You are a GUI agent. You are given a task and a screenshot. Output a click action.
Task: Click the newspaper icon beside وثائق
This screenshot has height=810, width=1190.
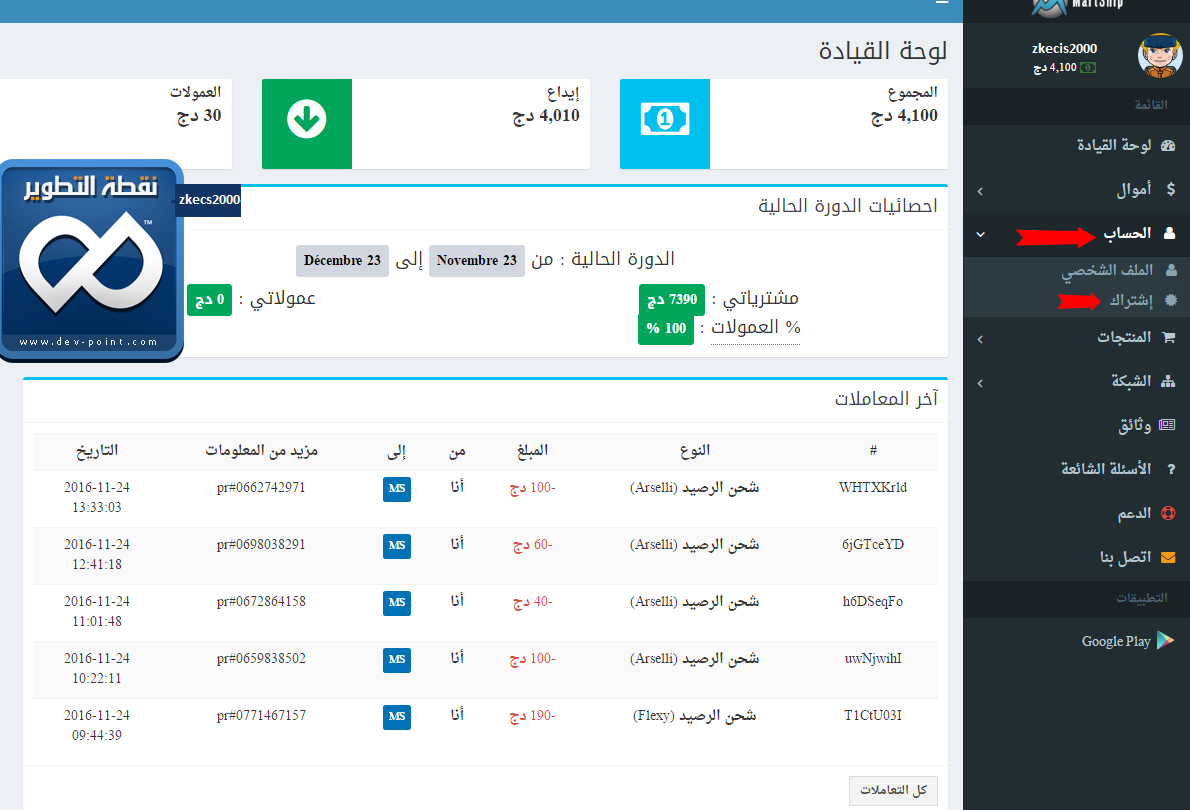pyautogui.click(x=1167, y=424)
